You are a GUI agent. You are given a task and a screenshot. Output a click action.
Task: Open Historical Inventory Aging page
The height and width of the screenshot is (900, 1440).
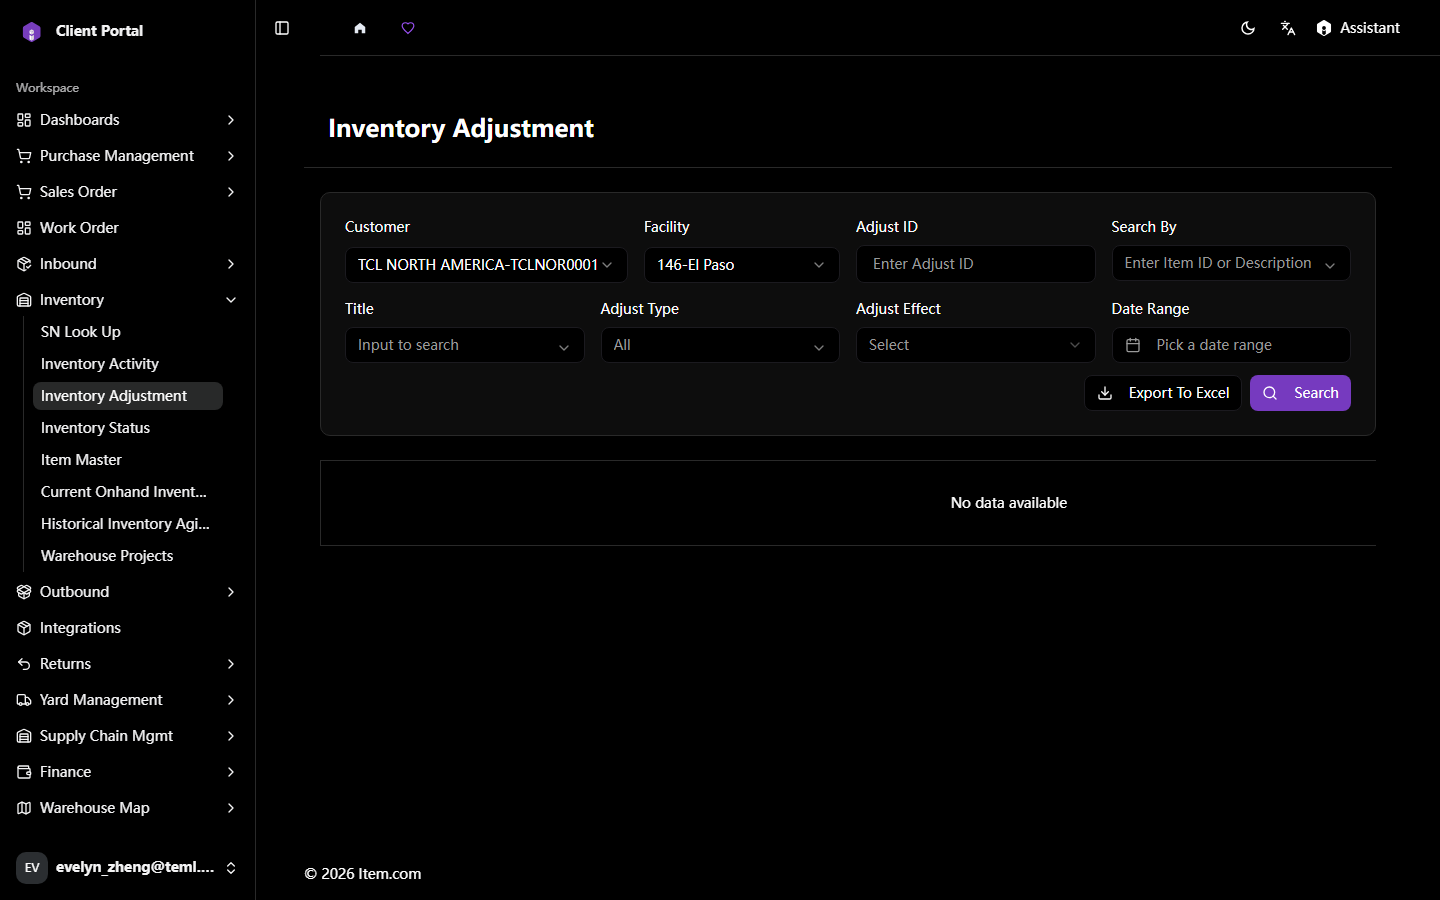[128, 524]
